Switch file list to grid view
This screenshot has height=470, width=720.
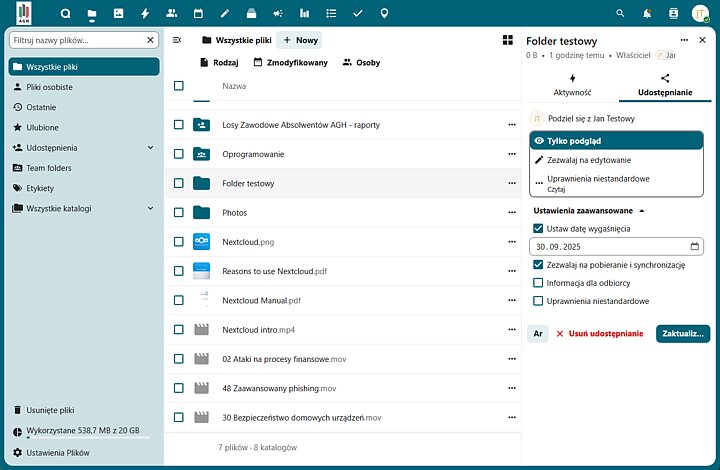(507, 40)
